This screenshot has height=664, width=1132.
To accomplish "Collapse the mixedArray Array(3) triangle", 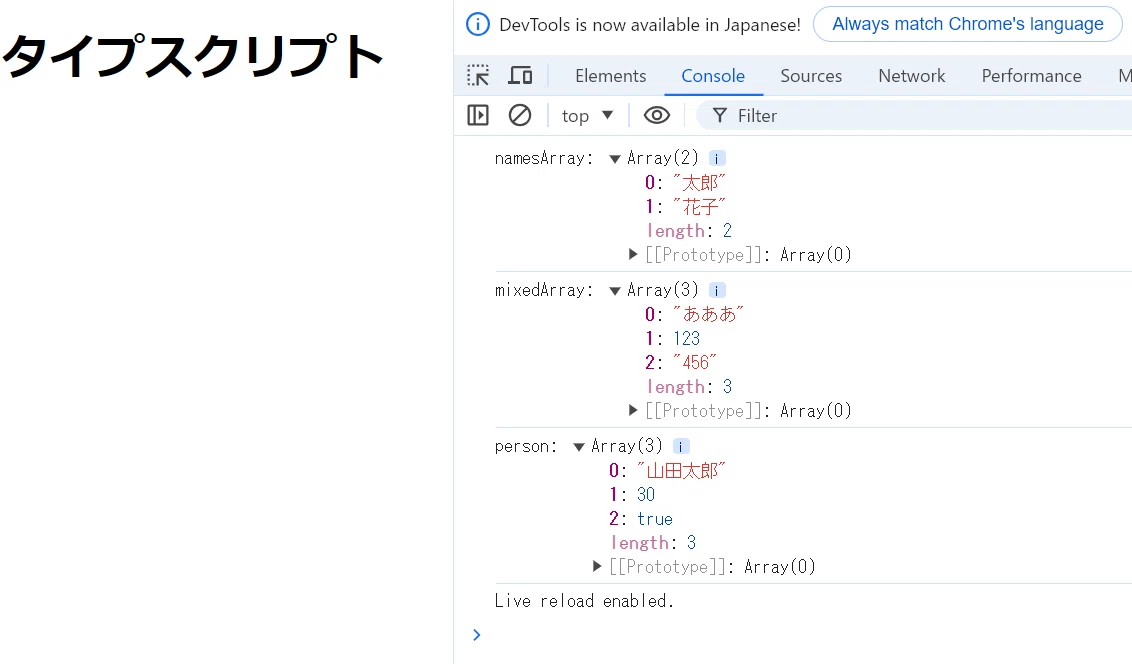I will tap(615, 291).
